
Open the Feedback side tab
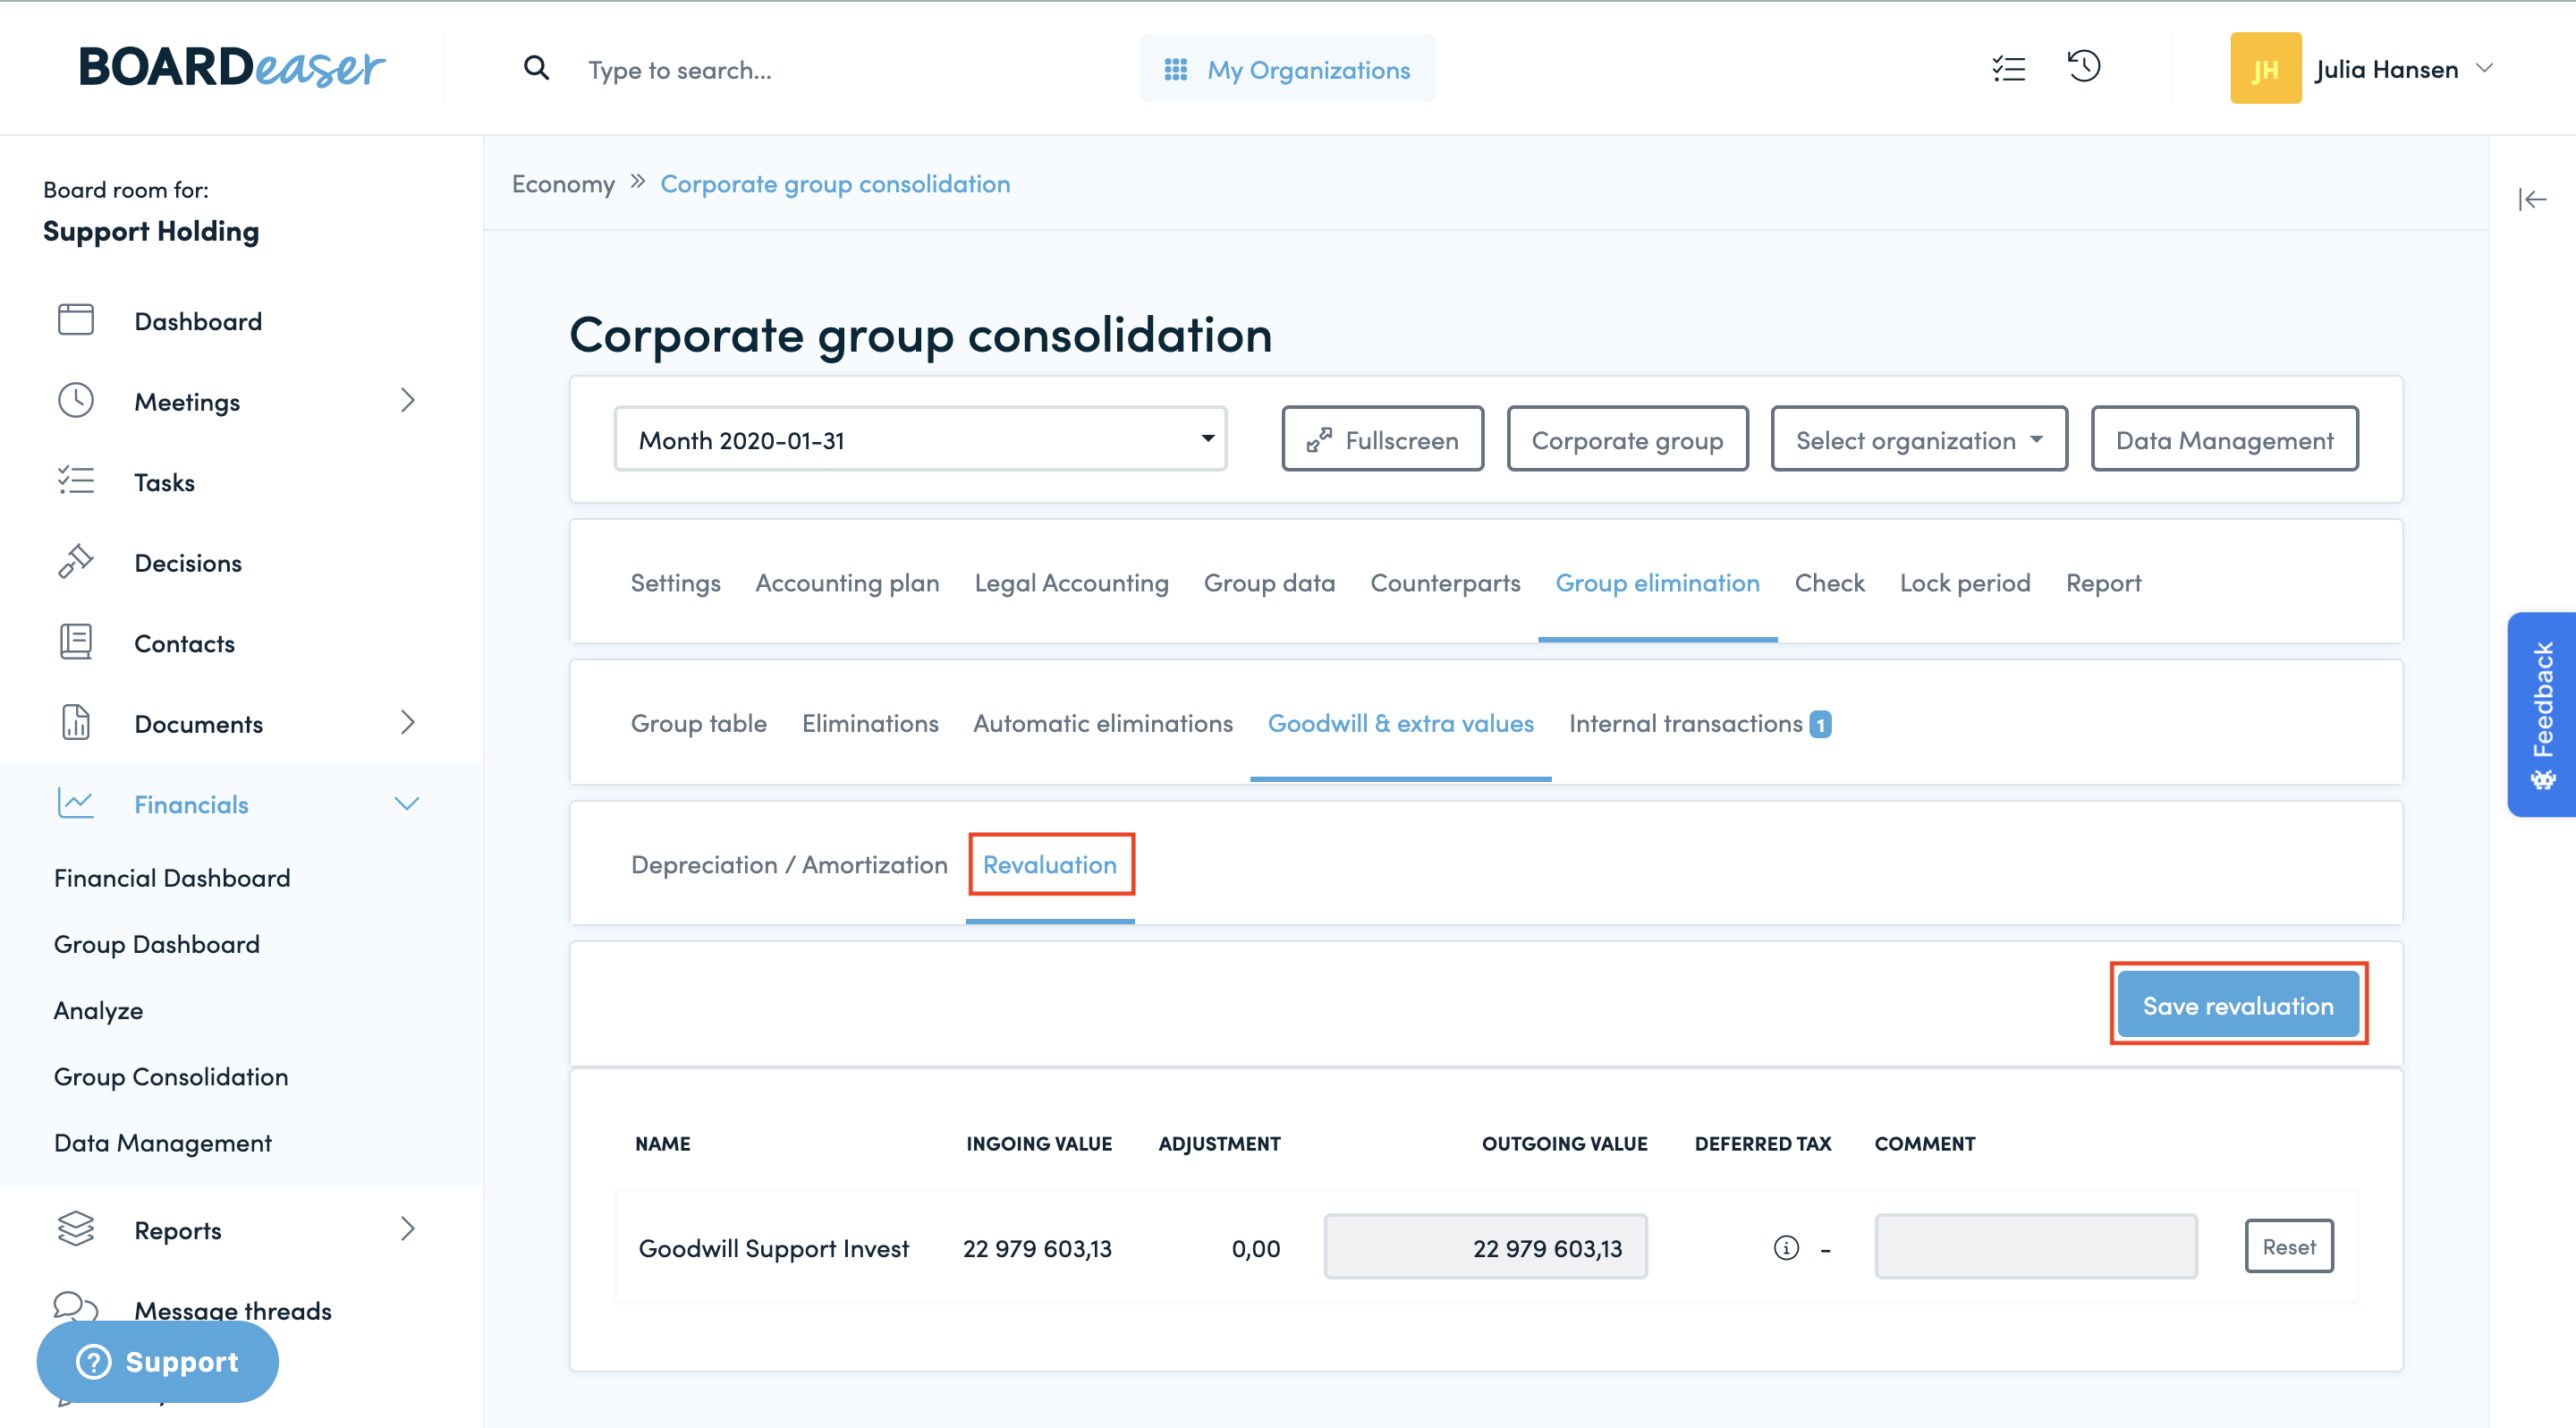(2541, 714)
